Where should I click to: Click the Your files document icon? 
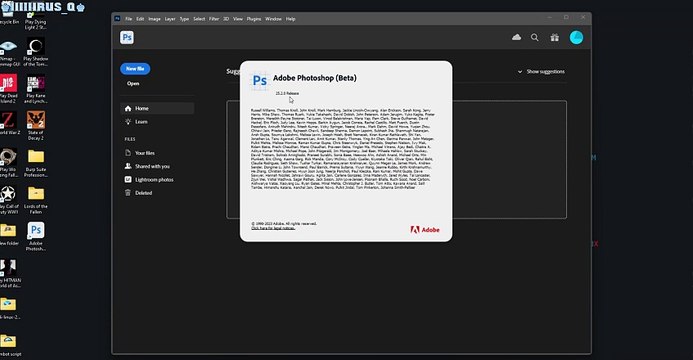[x=128, y=153]
